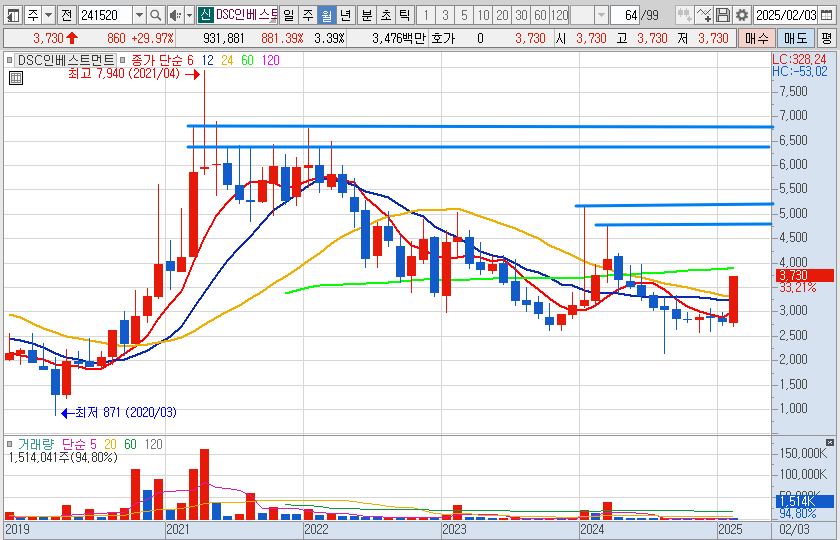Open chart settings gear icon
Image resolution: width=840 pixels, height=540 pixels.
click(741, 15)
